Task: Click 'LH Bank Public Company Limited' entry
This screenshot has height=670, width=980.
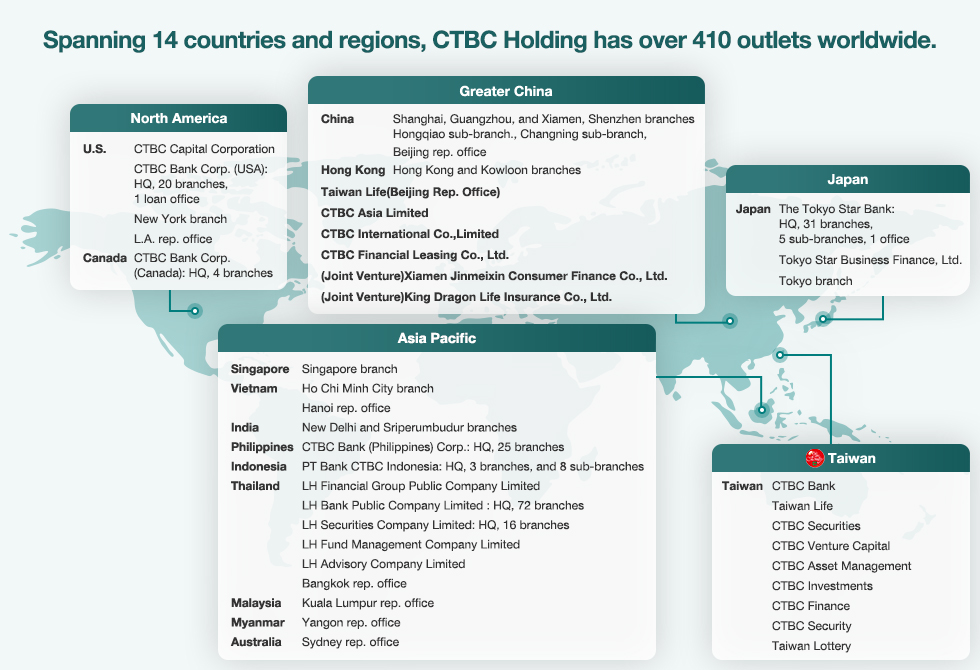Action: 442,506
